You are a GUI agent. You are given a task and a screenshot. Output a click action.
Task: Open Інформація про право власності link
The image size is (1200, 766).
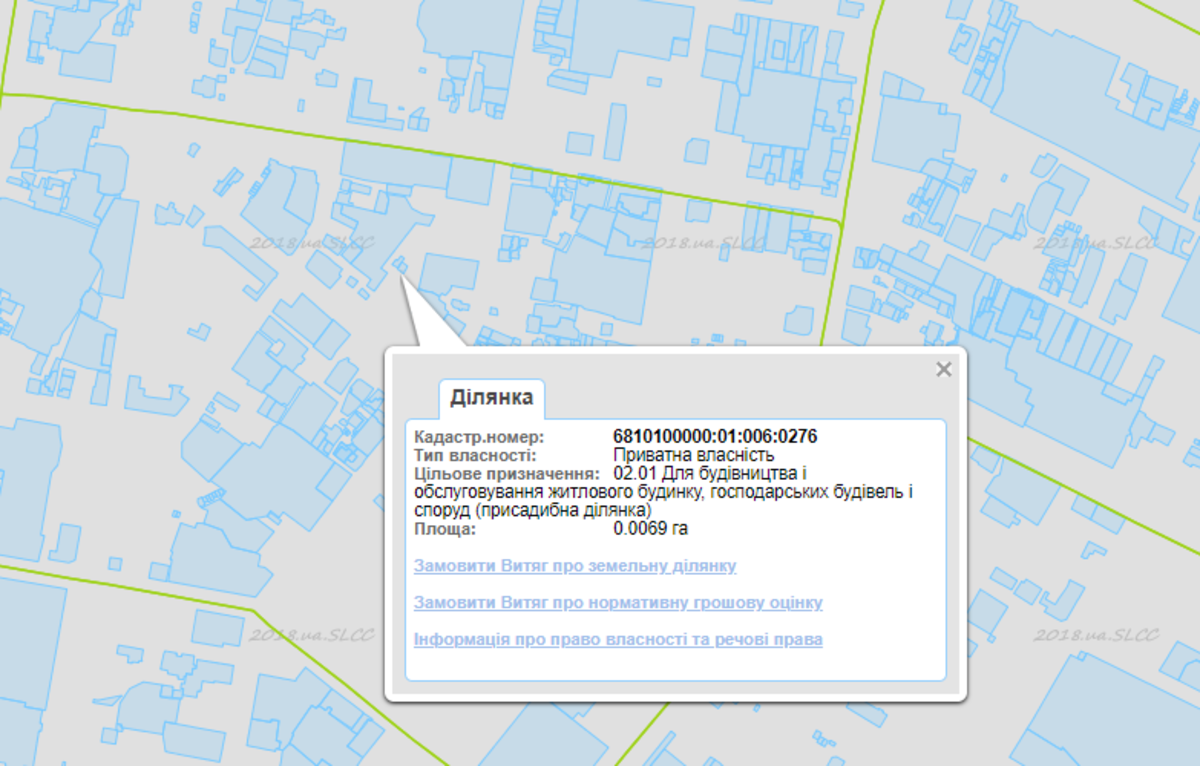click(x=618, y=639)
